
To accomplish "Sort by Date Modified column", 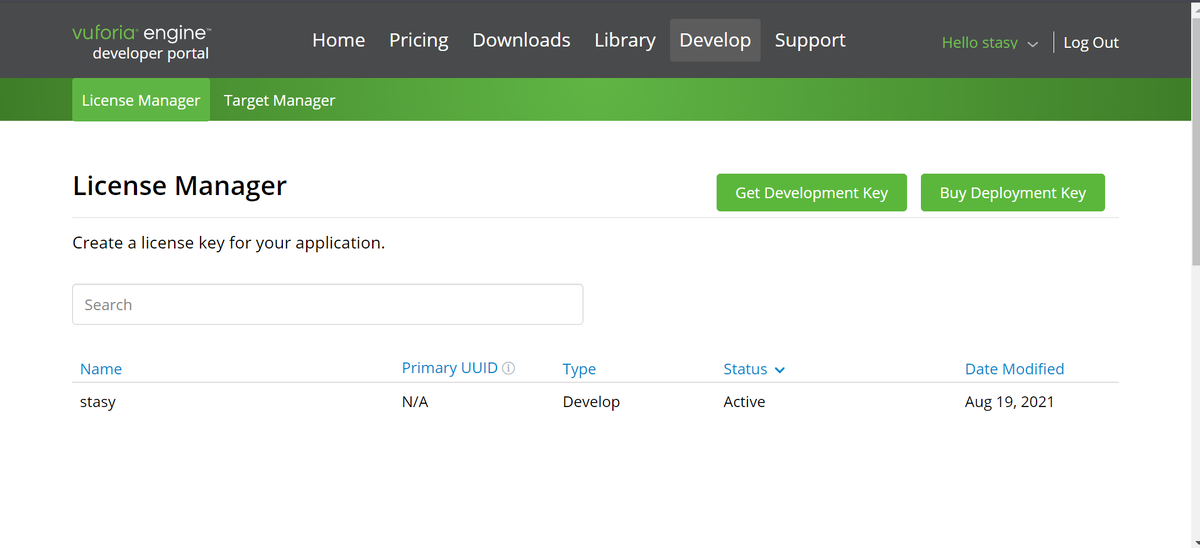I will point(1014,369).
